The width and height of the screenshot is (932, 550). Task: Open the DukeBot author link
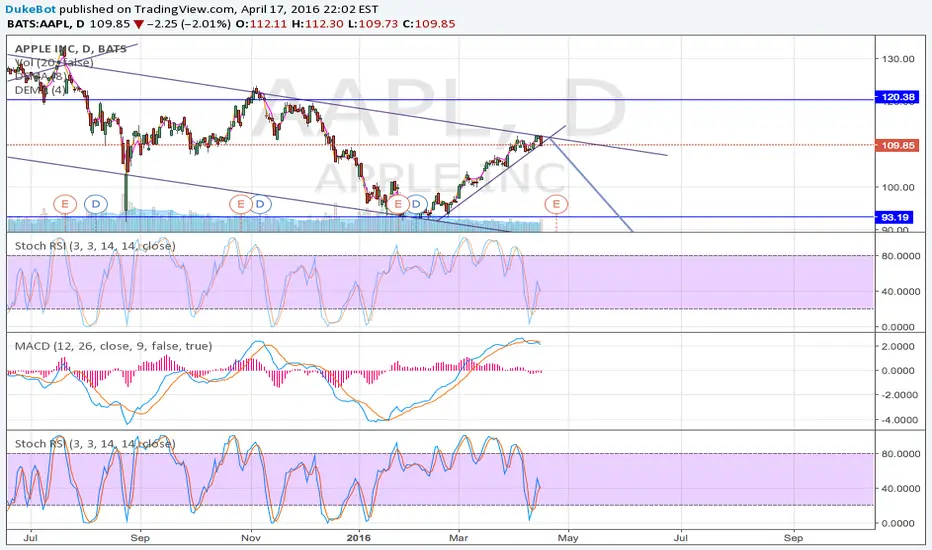(x=30, y=10)
